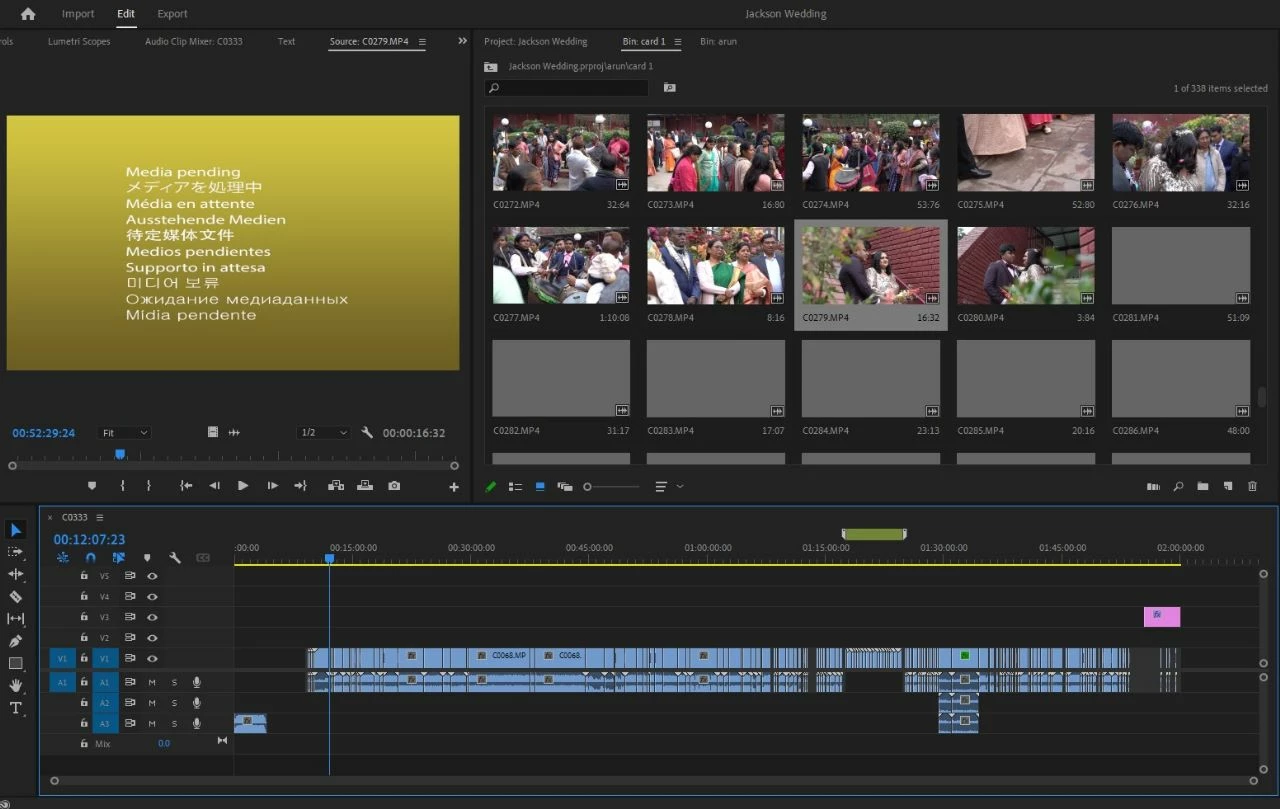Open Find in bin magnifier icon

tap(1178, 487)
